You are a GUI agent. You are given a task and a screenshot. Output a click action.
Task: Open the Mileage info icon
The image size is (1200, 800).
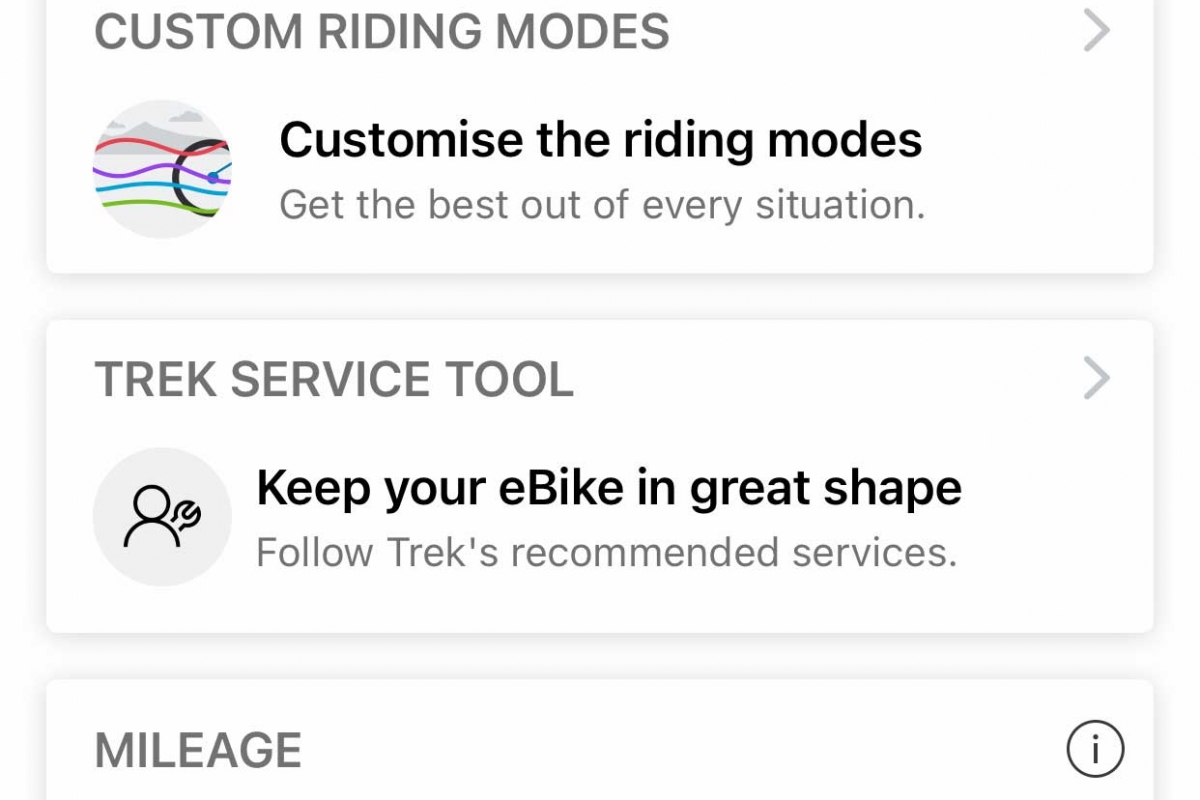[x=1095, y=748]
